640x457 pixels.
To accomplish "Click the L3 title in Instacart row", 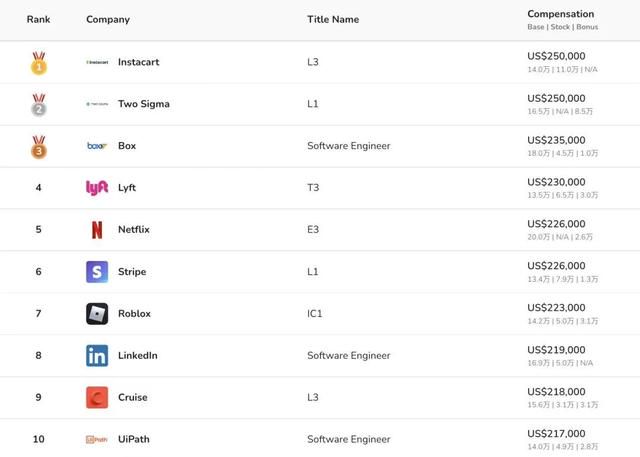I will pos(313,62).
